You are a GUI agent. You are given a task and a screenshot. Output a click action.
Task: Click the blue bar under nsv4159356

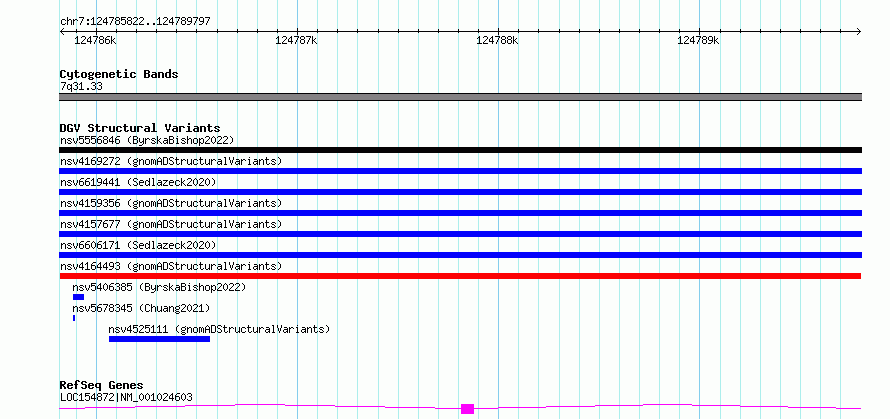click(x=460, y=213)
